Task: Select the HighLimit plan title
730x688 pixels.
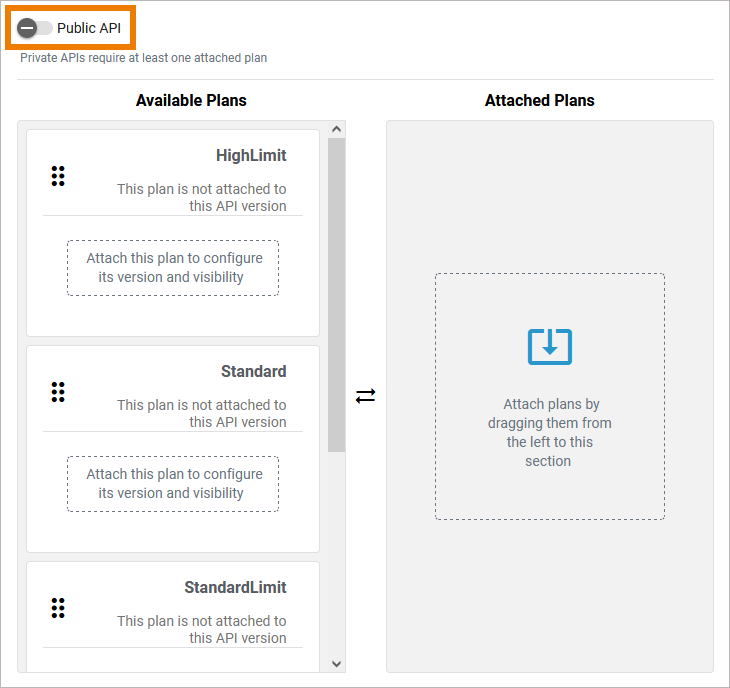Action: point(251,156)
